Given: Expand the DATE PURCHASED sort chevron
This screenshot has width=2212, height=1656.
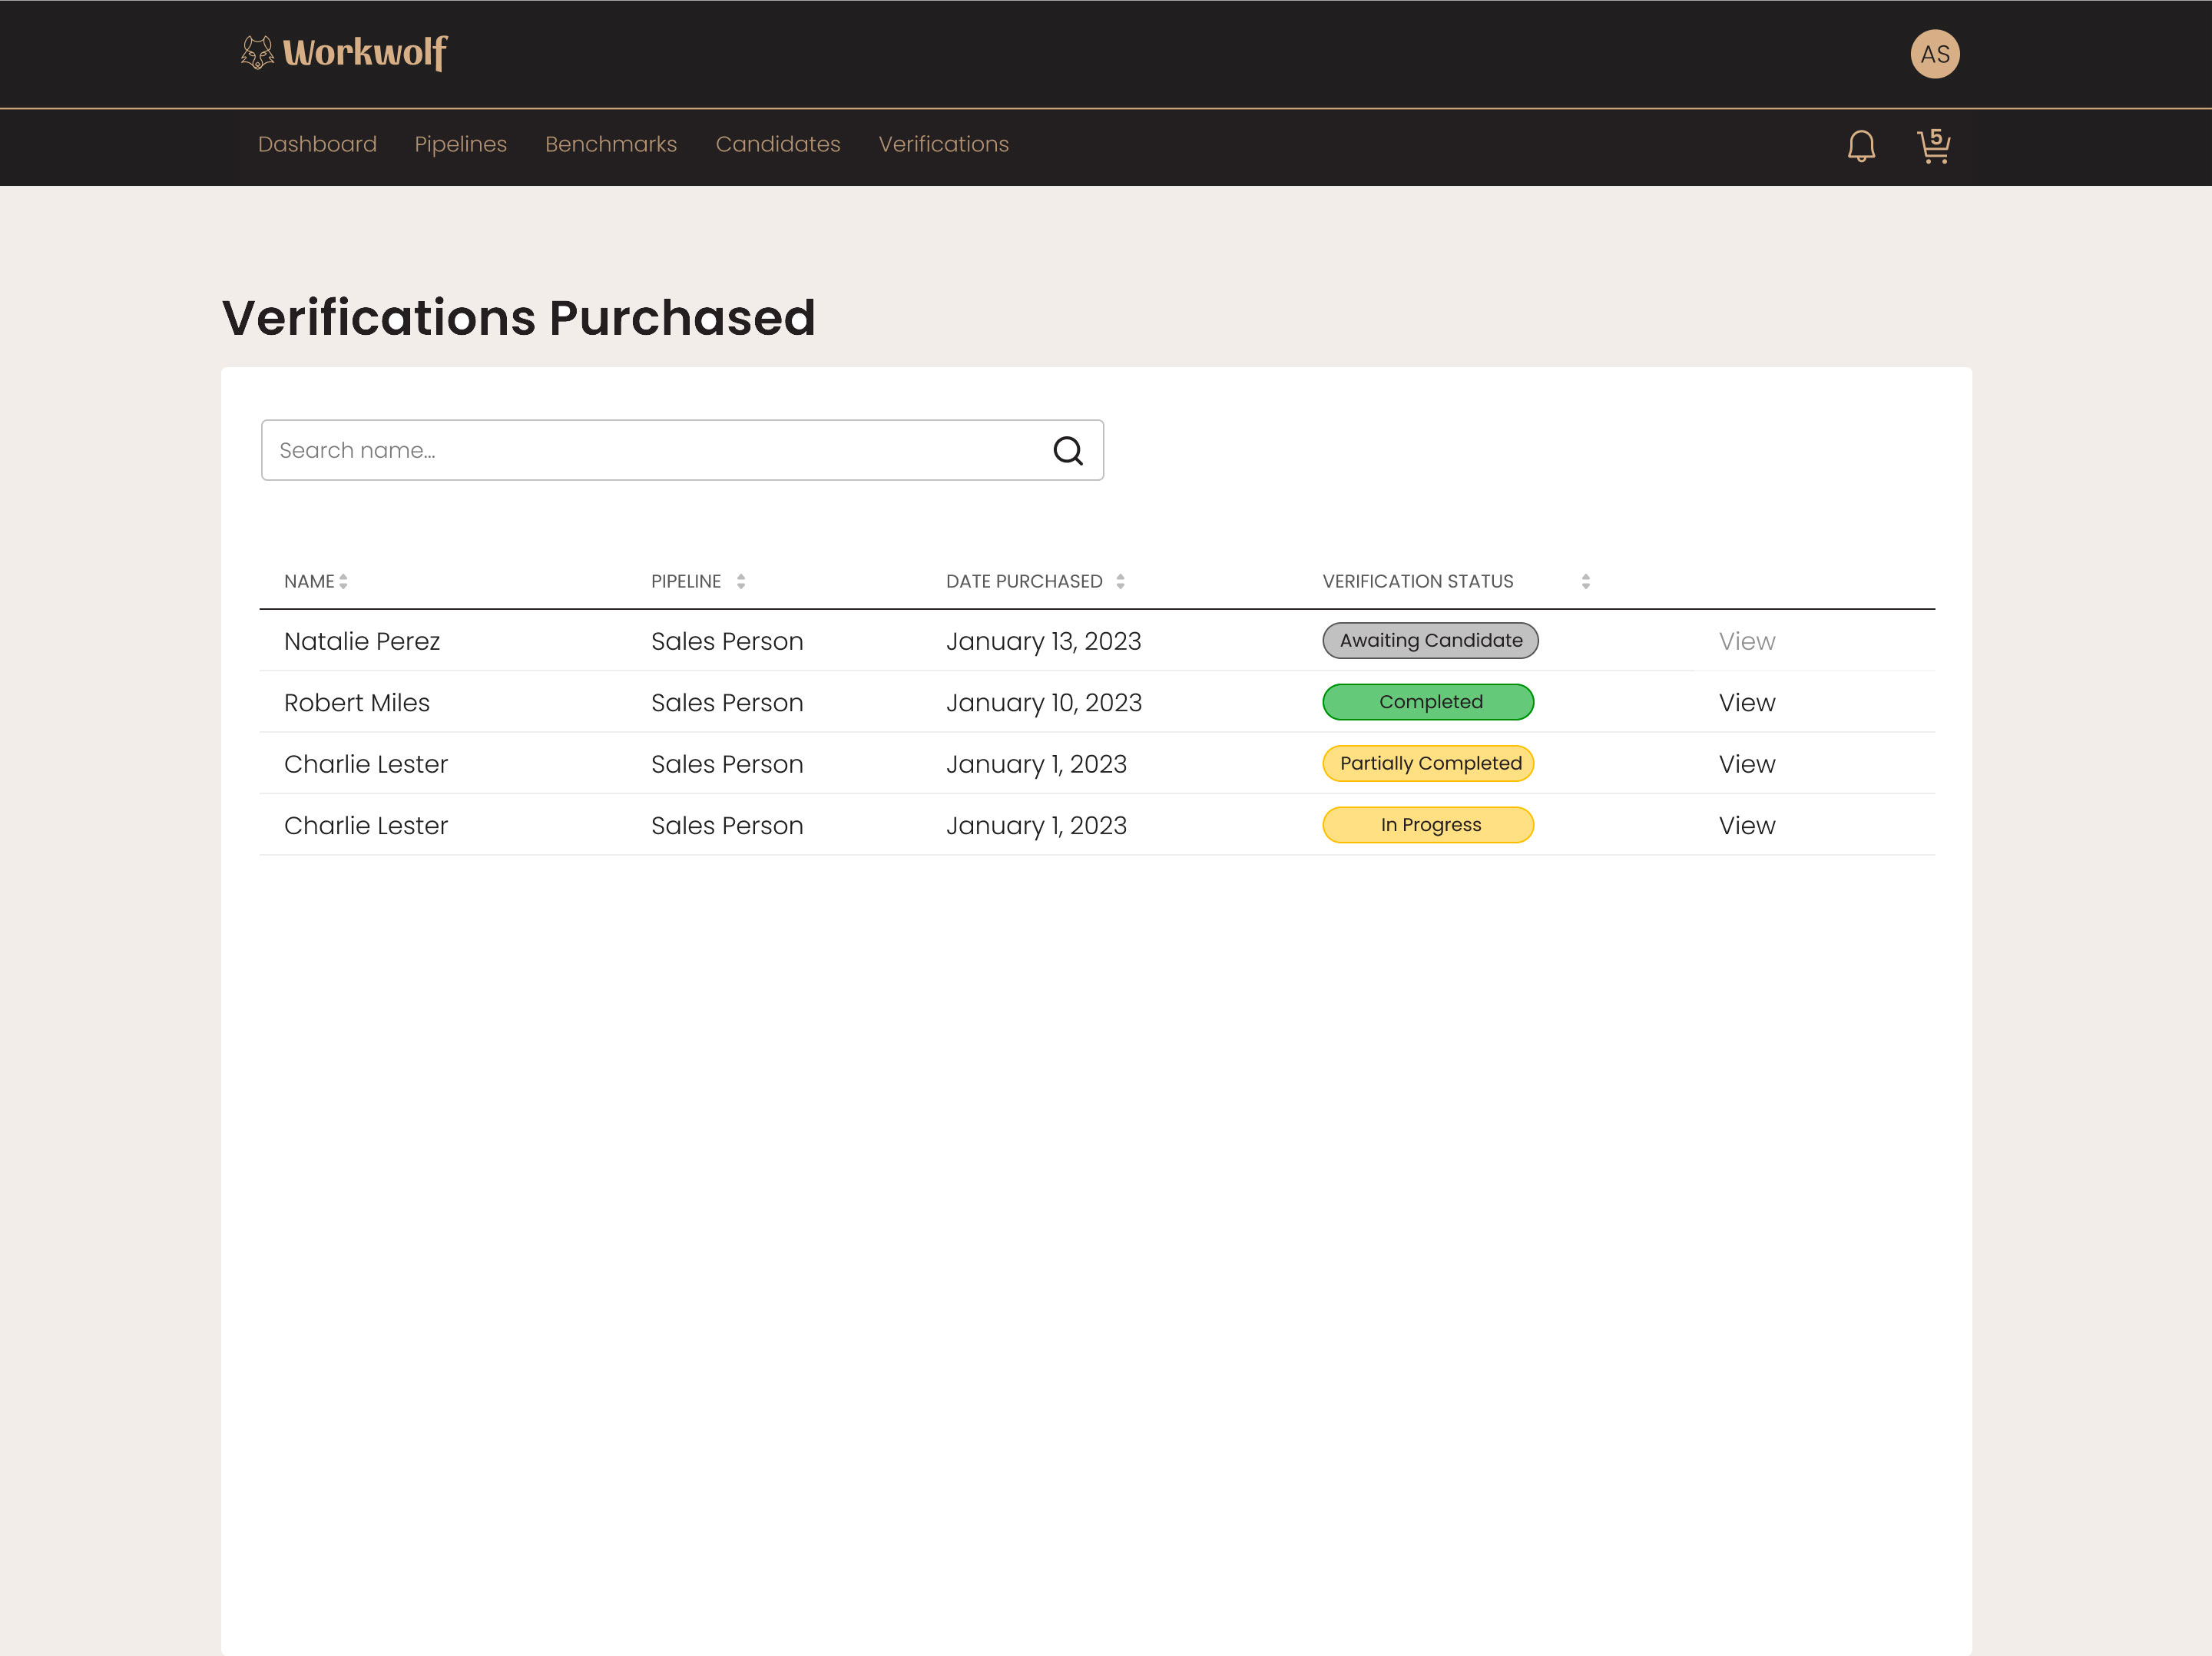Looking at the screenshot, I should point(1120,581).
